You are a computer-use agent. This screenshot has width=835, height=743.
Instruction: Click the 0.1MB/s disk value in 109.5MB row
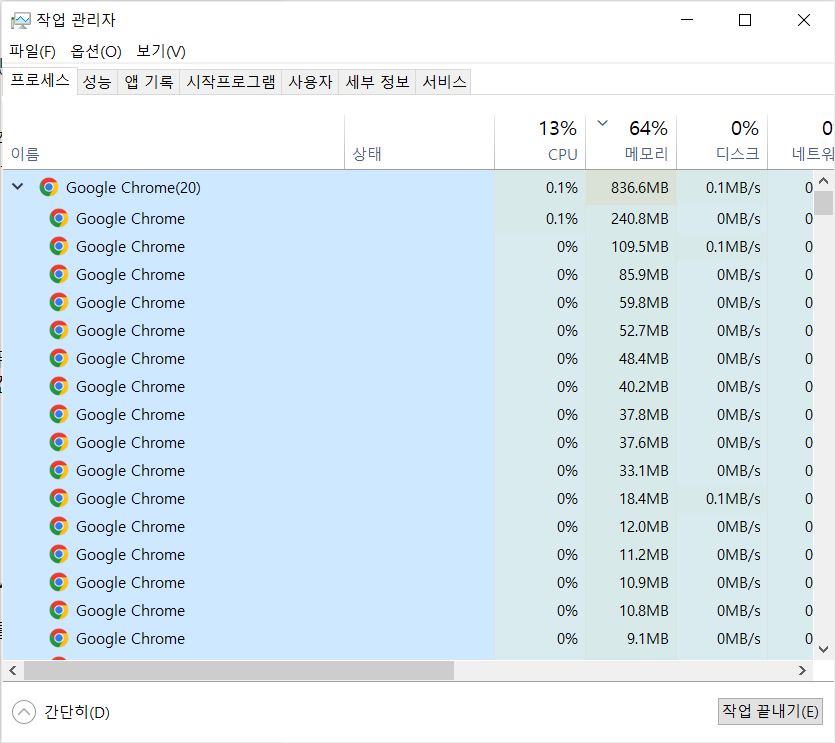pos(733,247)
